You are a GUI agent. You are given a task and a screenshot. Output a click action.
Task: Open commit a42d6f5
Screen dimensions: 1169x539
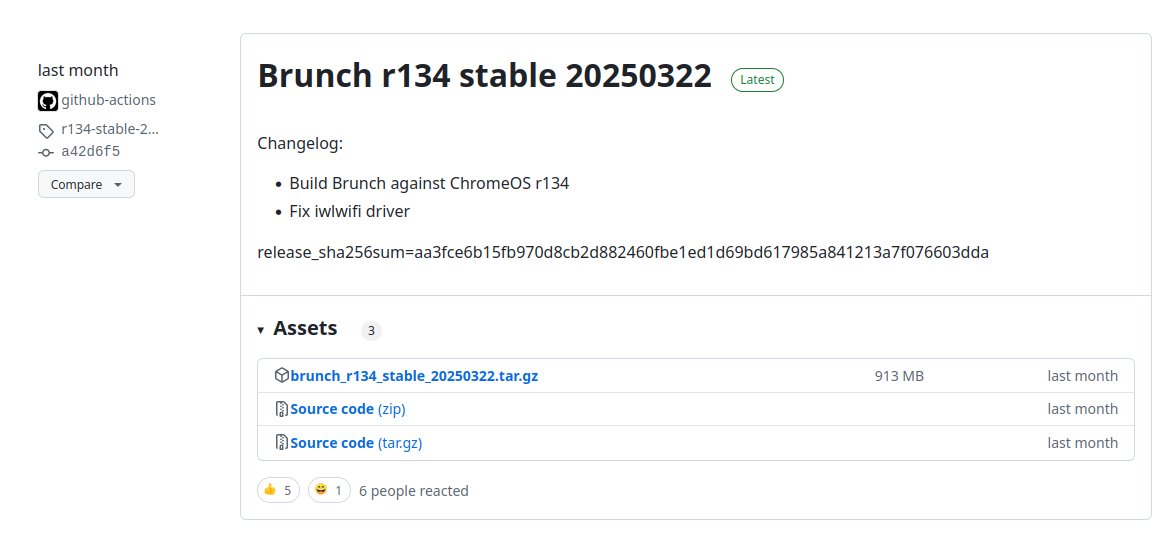pos(91,151)
